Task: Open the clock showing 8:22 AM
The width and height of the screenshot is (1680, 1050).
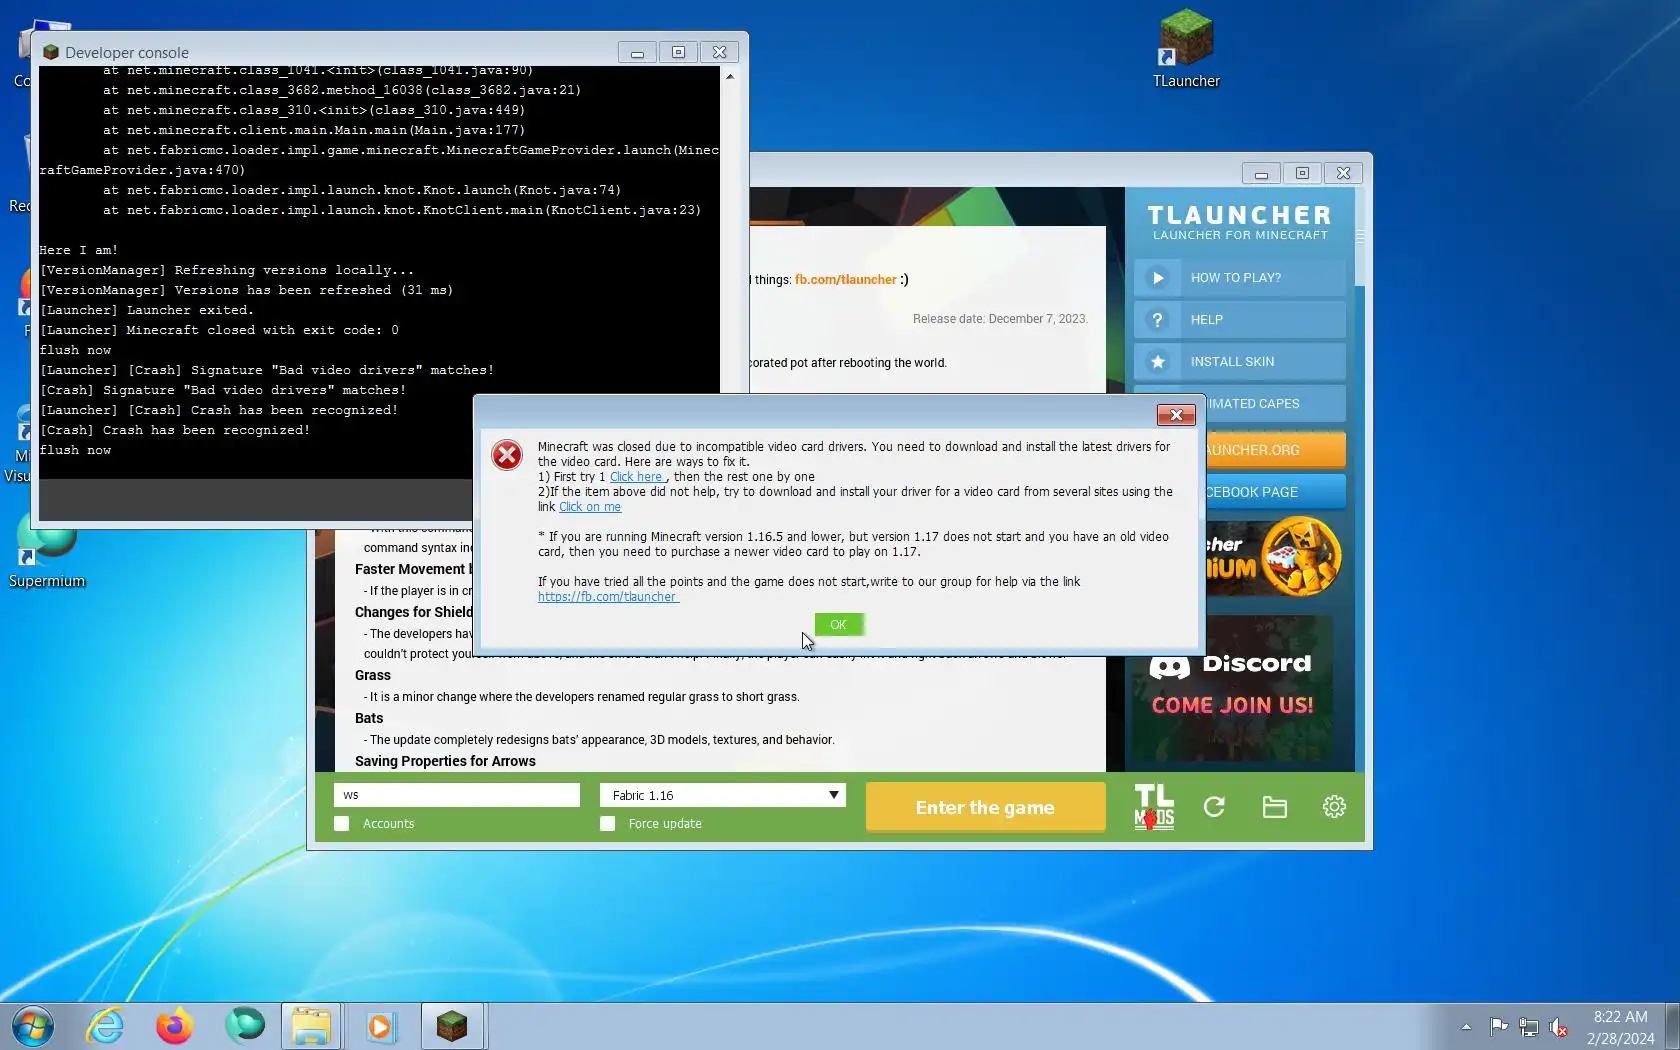Action: click(1620, 1027)
